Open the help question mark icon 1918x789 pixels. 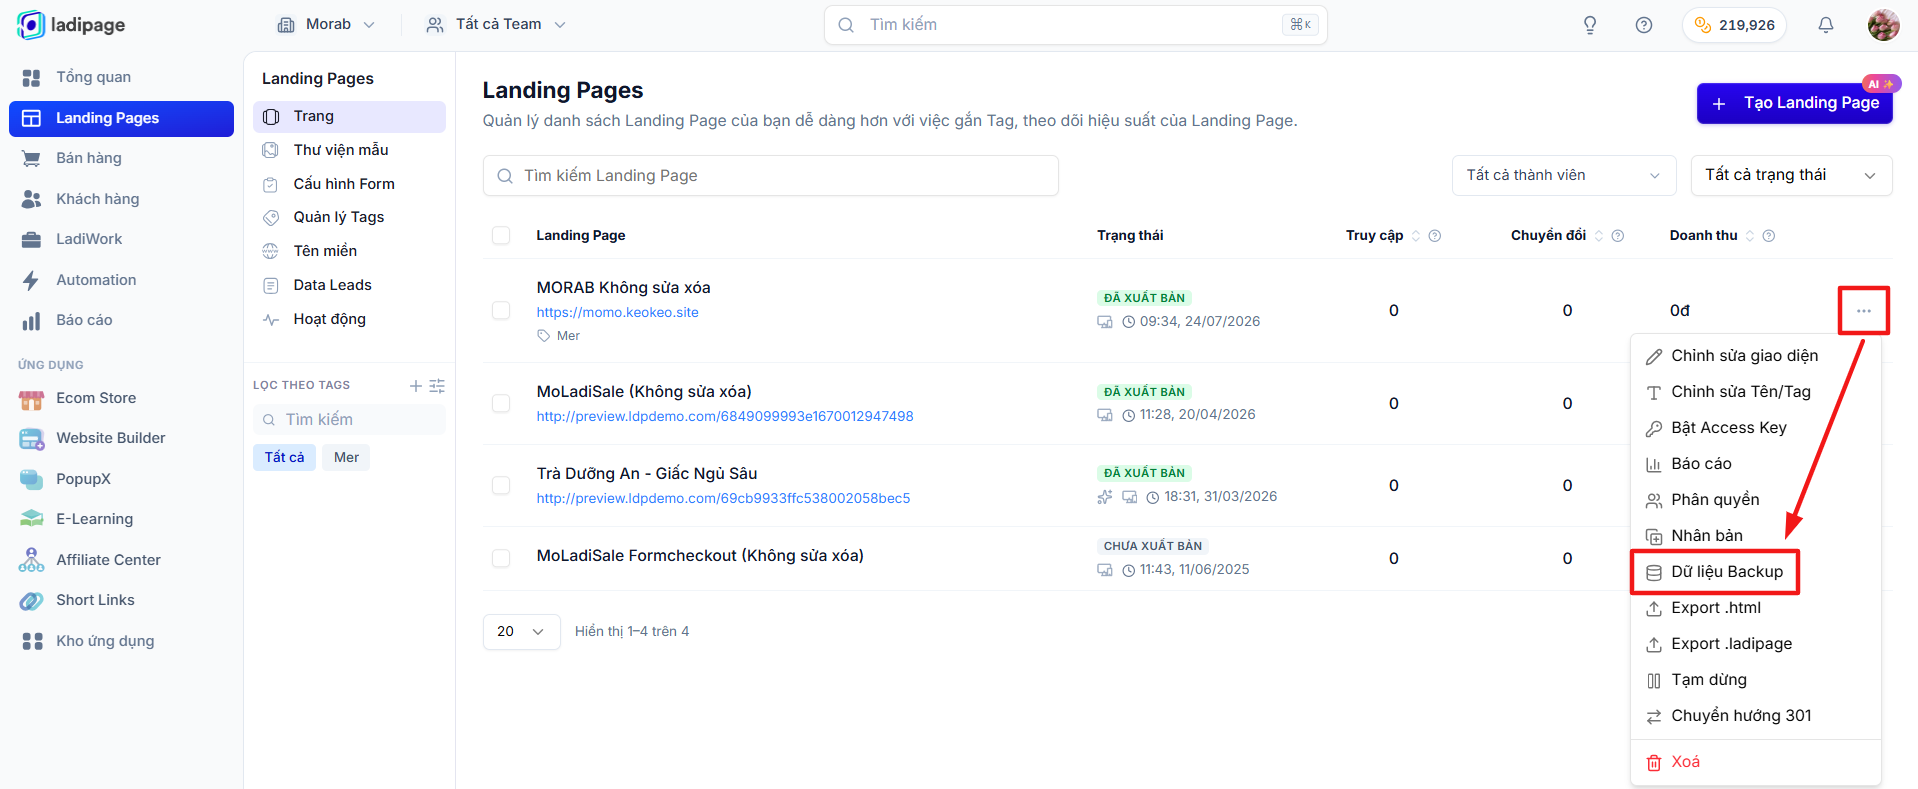click(x=1644, y=25)
